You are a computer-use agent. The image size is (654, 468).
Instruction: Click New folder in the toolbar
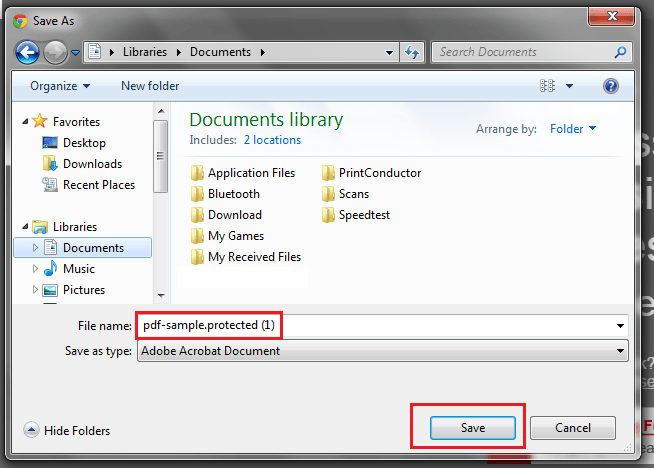pos(150,86)
